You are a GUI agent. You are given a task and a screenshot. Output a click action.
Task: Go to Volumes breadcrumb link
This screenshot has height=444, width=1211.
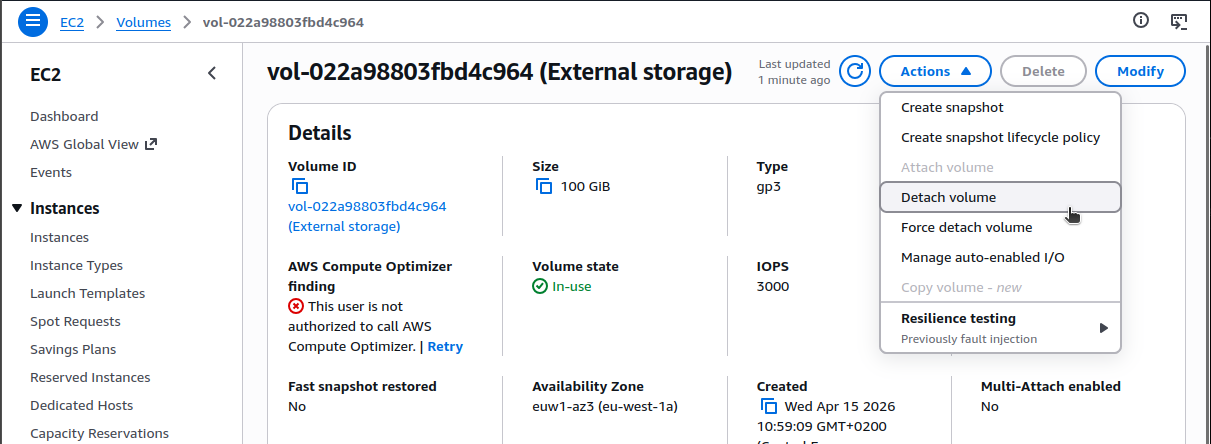point(143,22)
